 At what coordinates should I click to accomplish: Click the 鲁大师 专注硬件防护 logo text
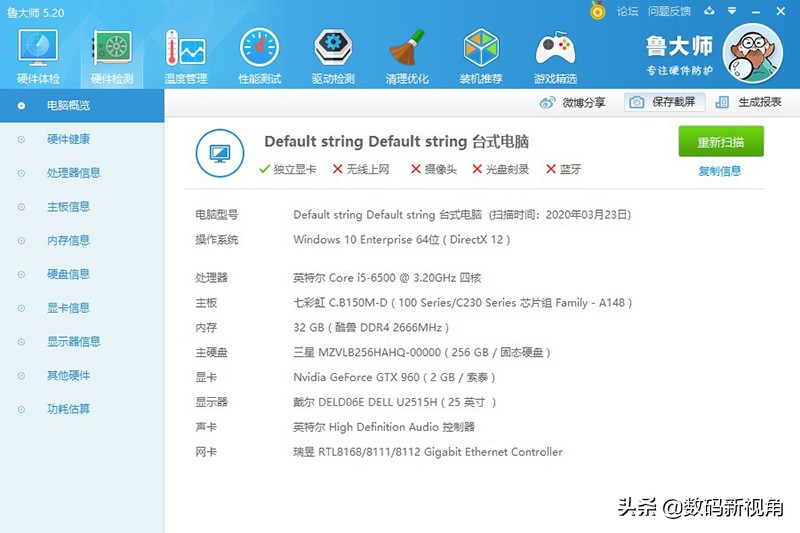679,55
